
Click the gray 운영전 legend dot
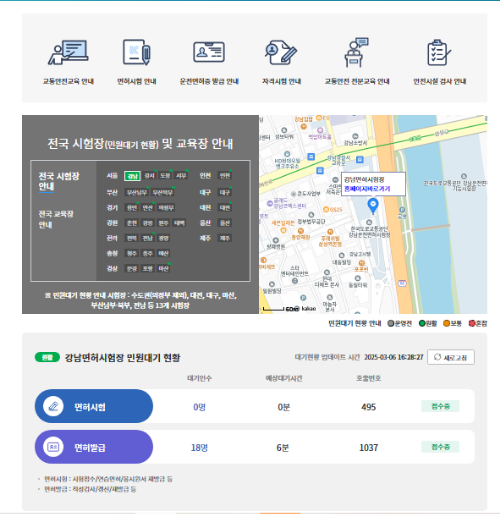390,323
